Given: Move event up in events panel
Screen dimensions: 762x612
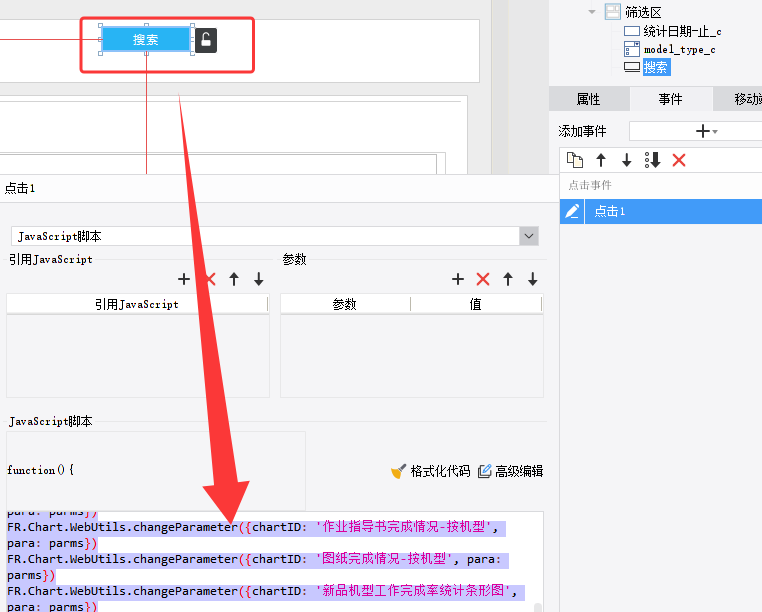Looking at the screenshot, I should pyautogui.click(x=601, y=160).
